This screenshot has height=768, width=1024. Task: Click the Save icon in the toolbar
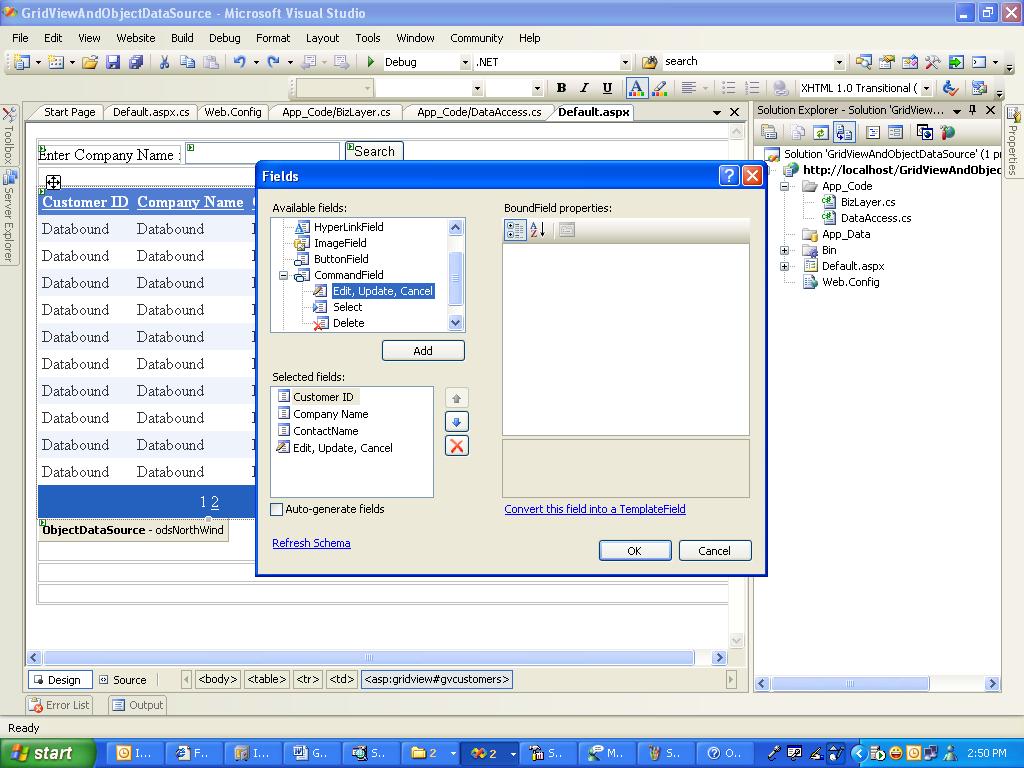(x=113, y=62)
